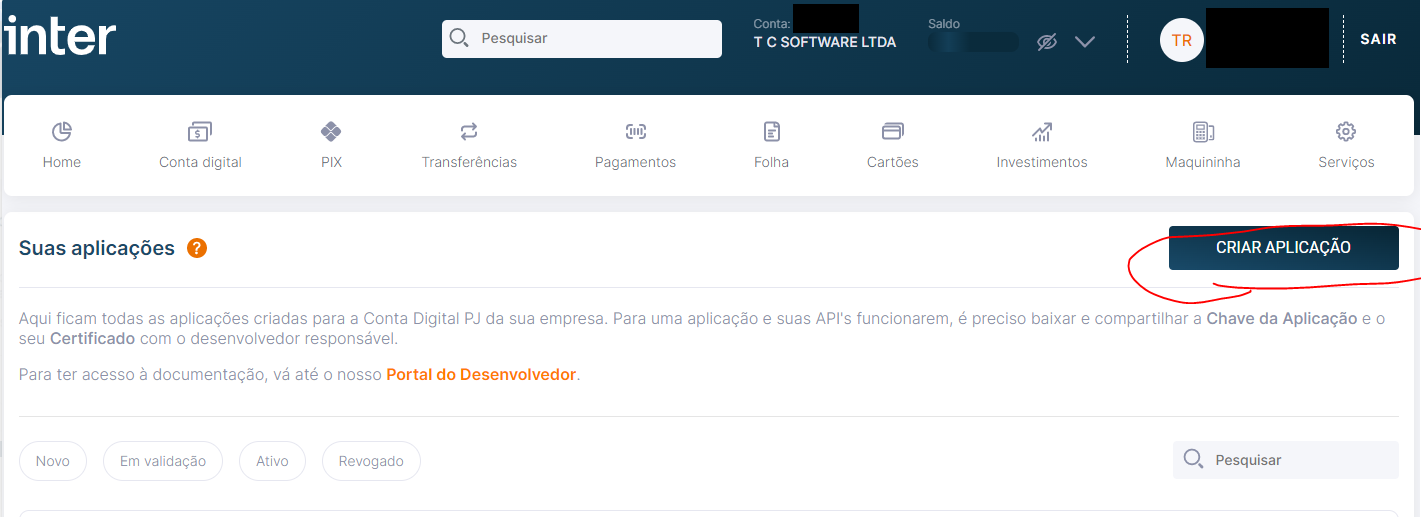Open the Cartões menu label
Image resolution: width=1421 pixels, height=517 pixels.
point(892,162)
